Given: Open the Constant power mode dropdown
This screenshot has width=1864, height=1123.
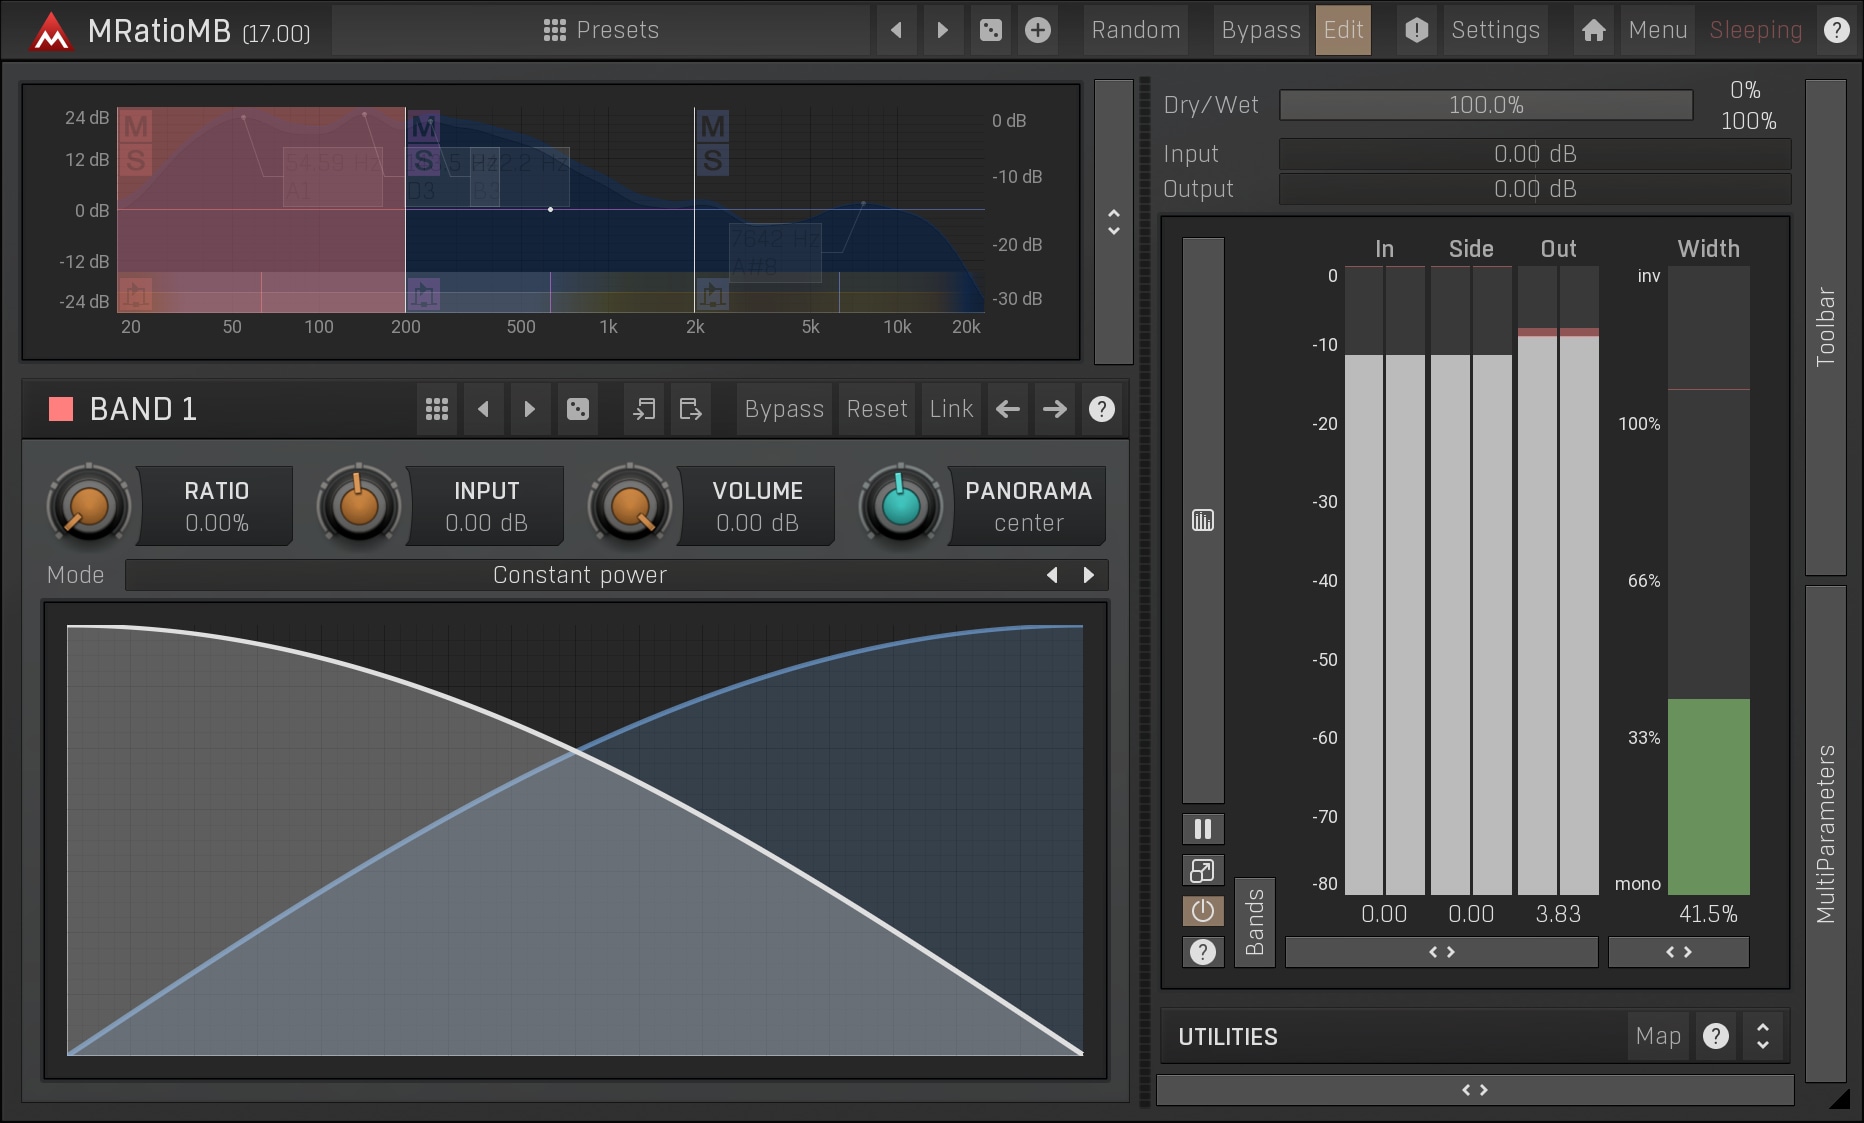Looking at the screenshot, I should [580, 575].
